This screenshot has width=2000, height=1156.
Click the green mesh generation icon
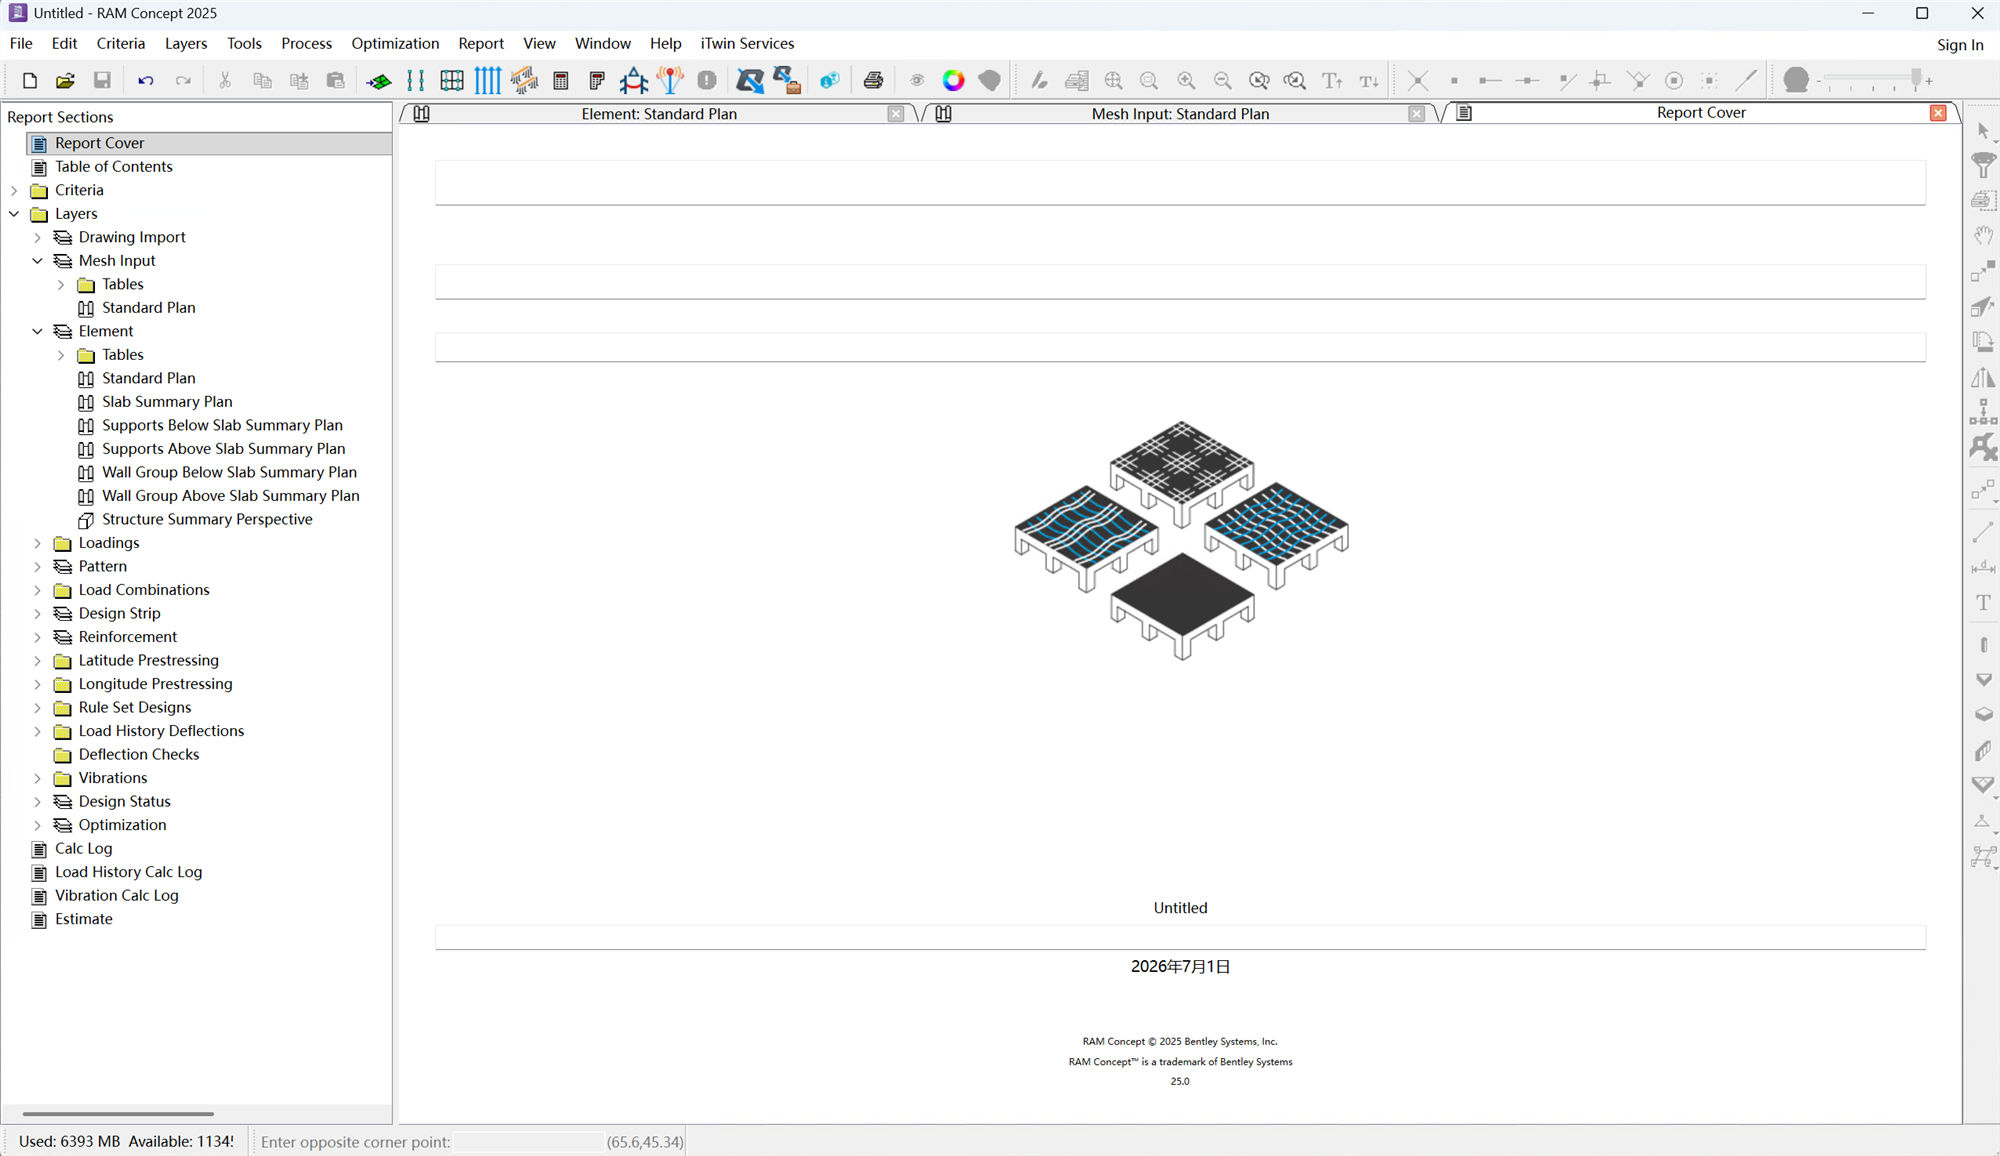tap(379, 81)
